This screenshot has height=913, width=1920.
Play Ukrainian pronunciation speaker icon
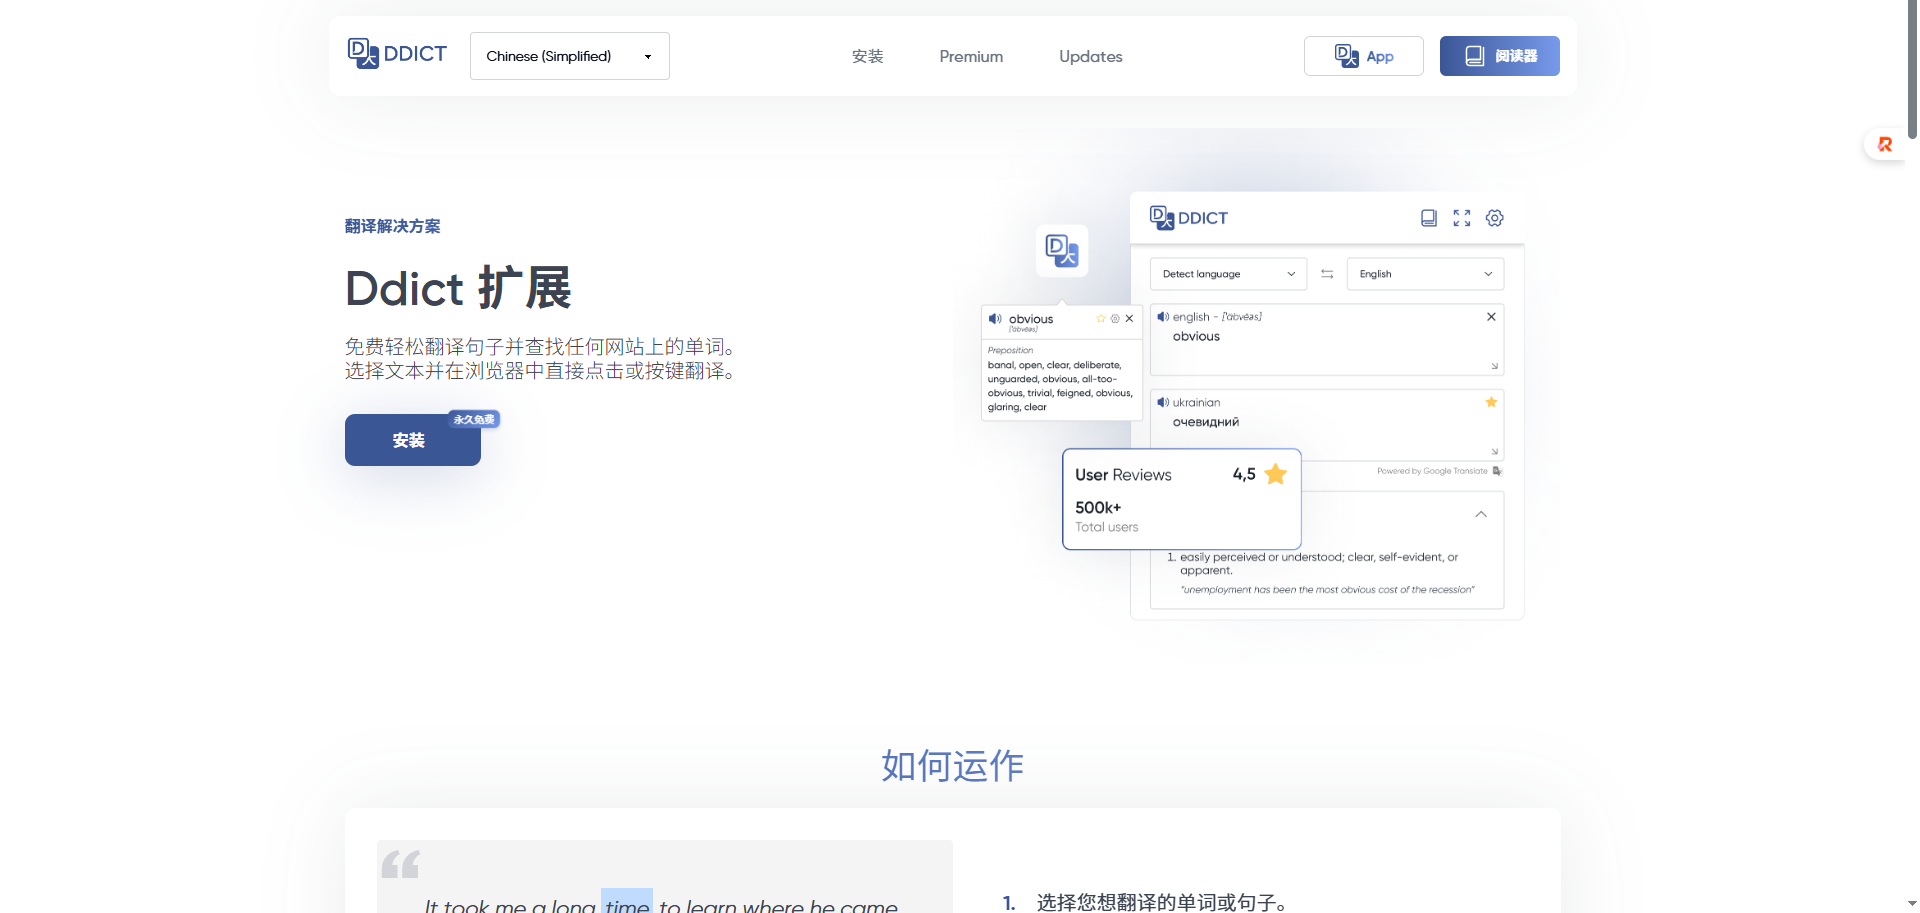coord(1163,403)
